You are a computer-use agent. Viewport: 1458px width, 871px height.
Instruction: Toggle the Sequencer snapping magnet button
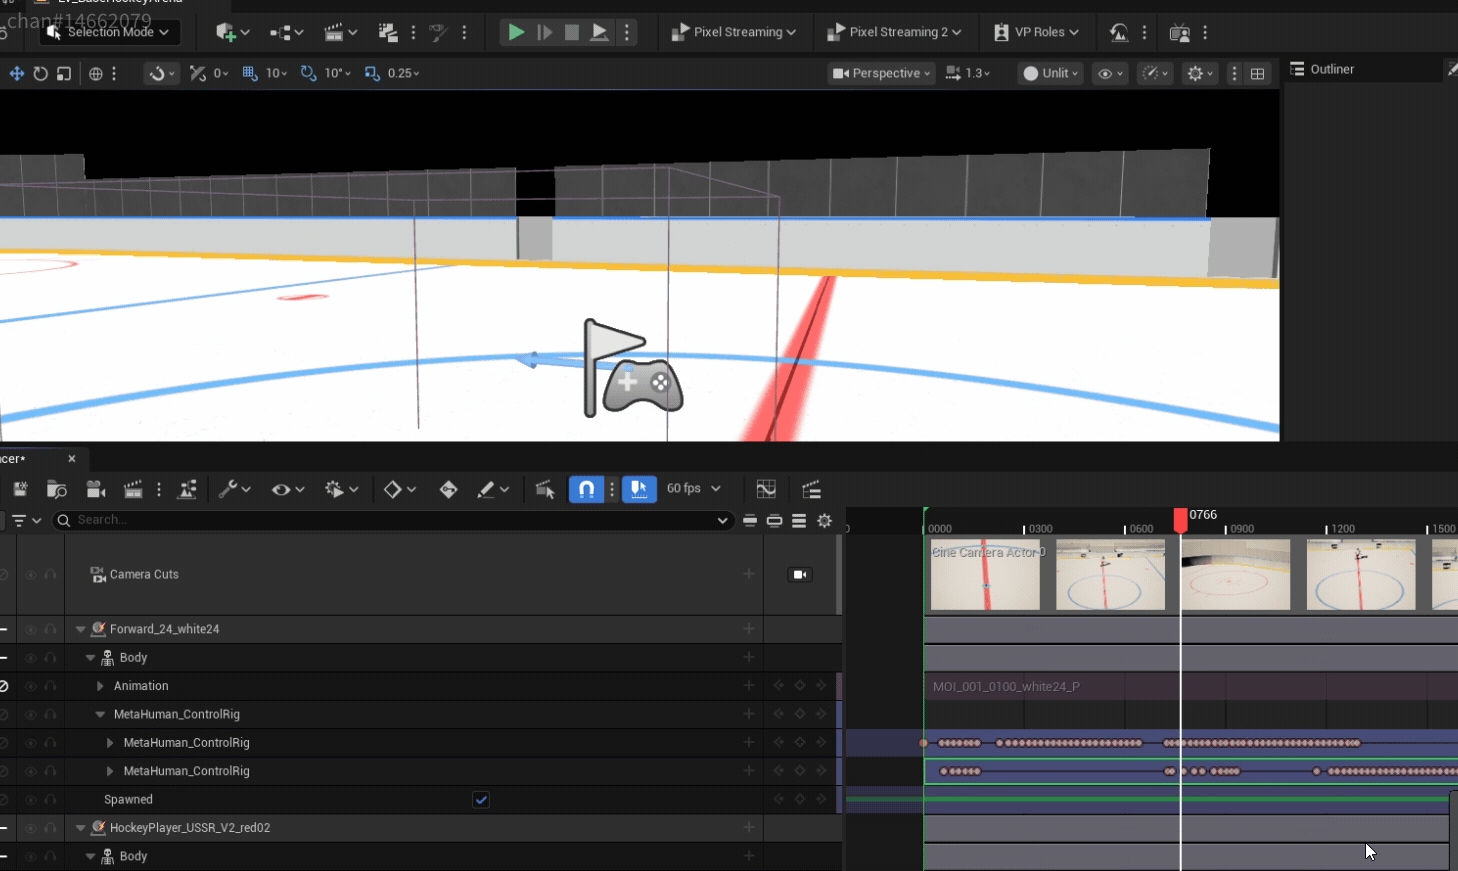[587, 489]
